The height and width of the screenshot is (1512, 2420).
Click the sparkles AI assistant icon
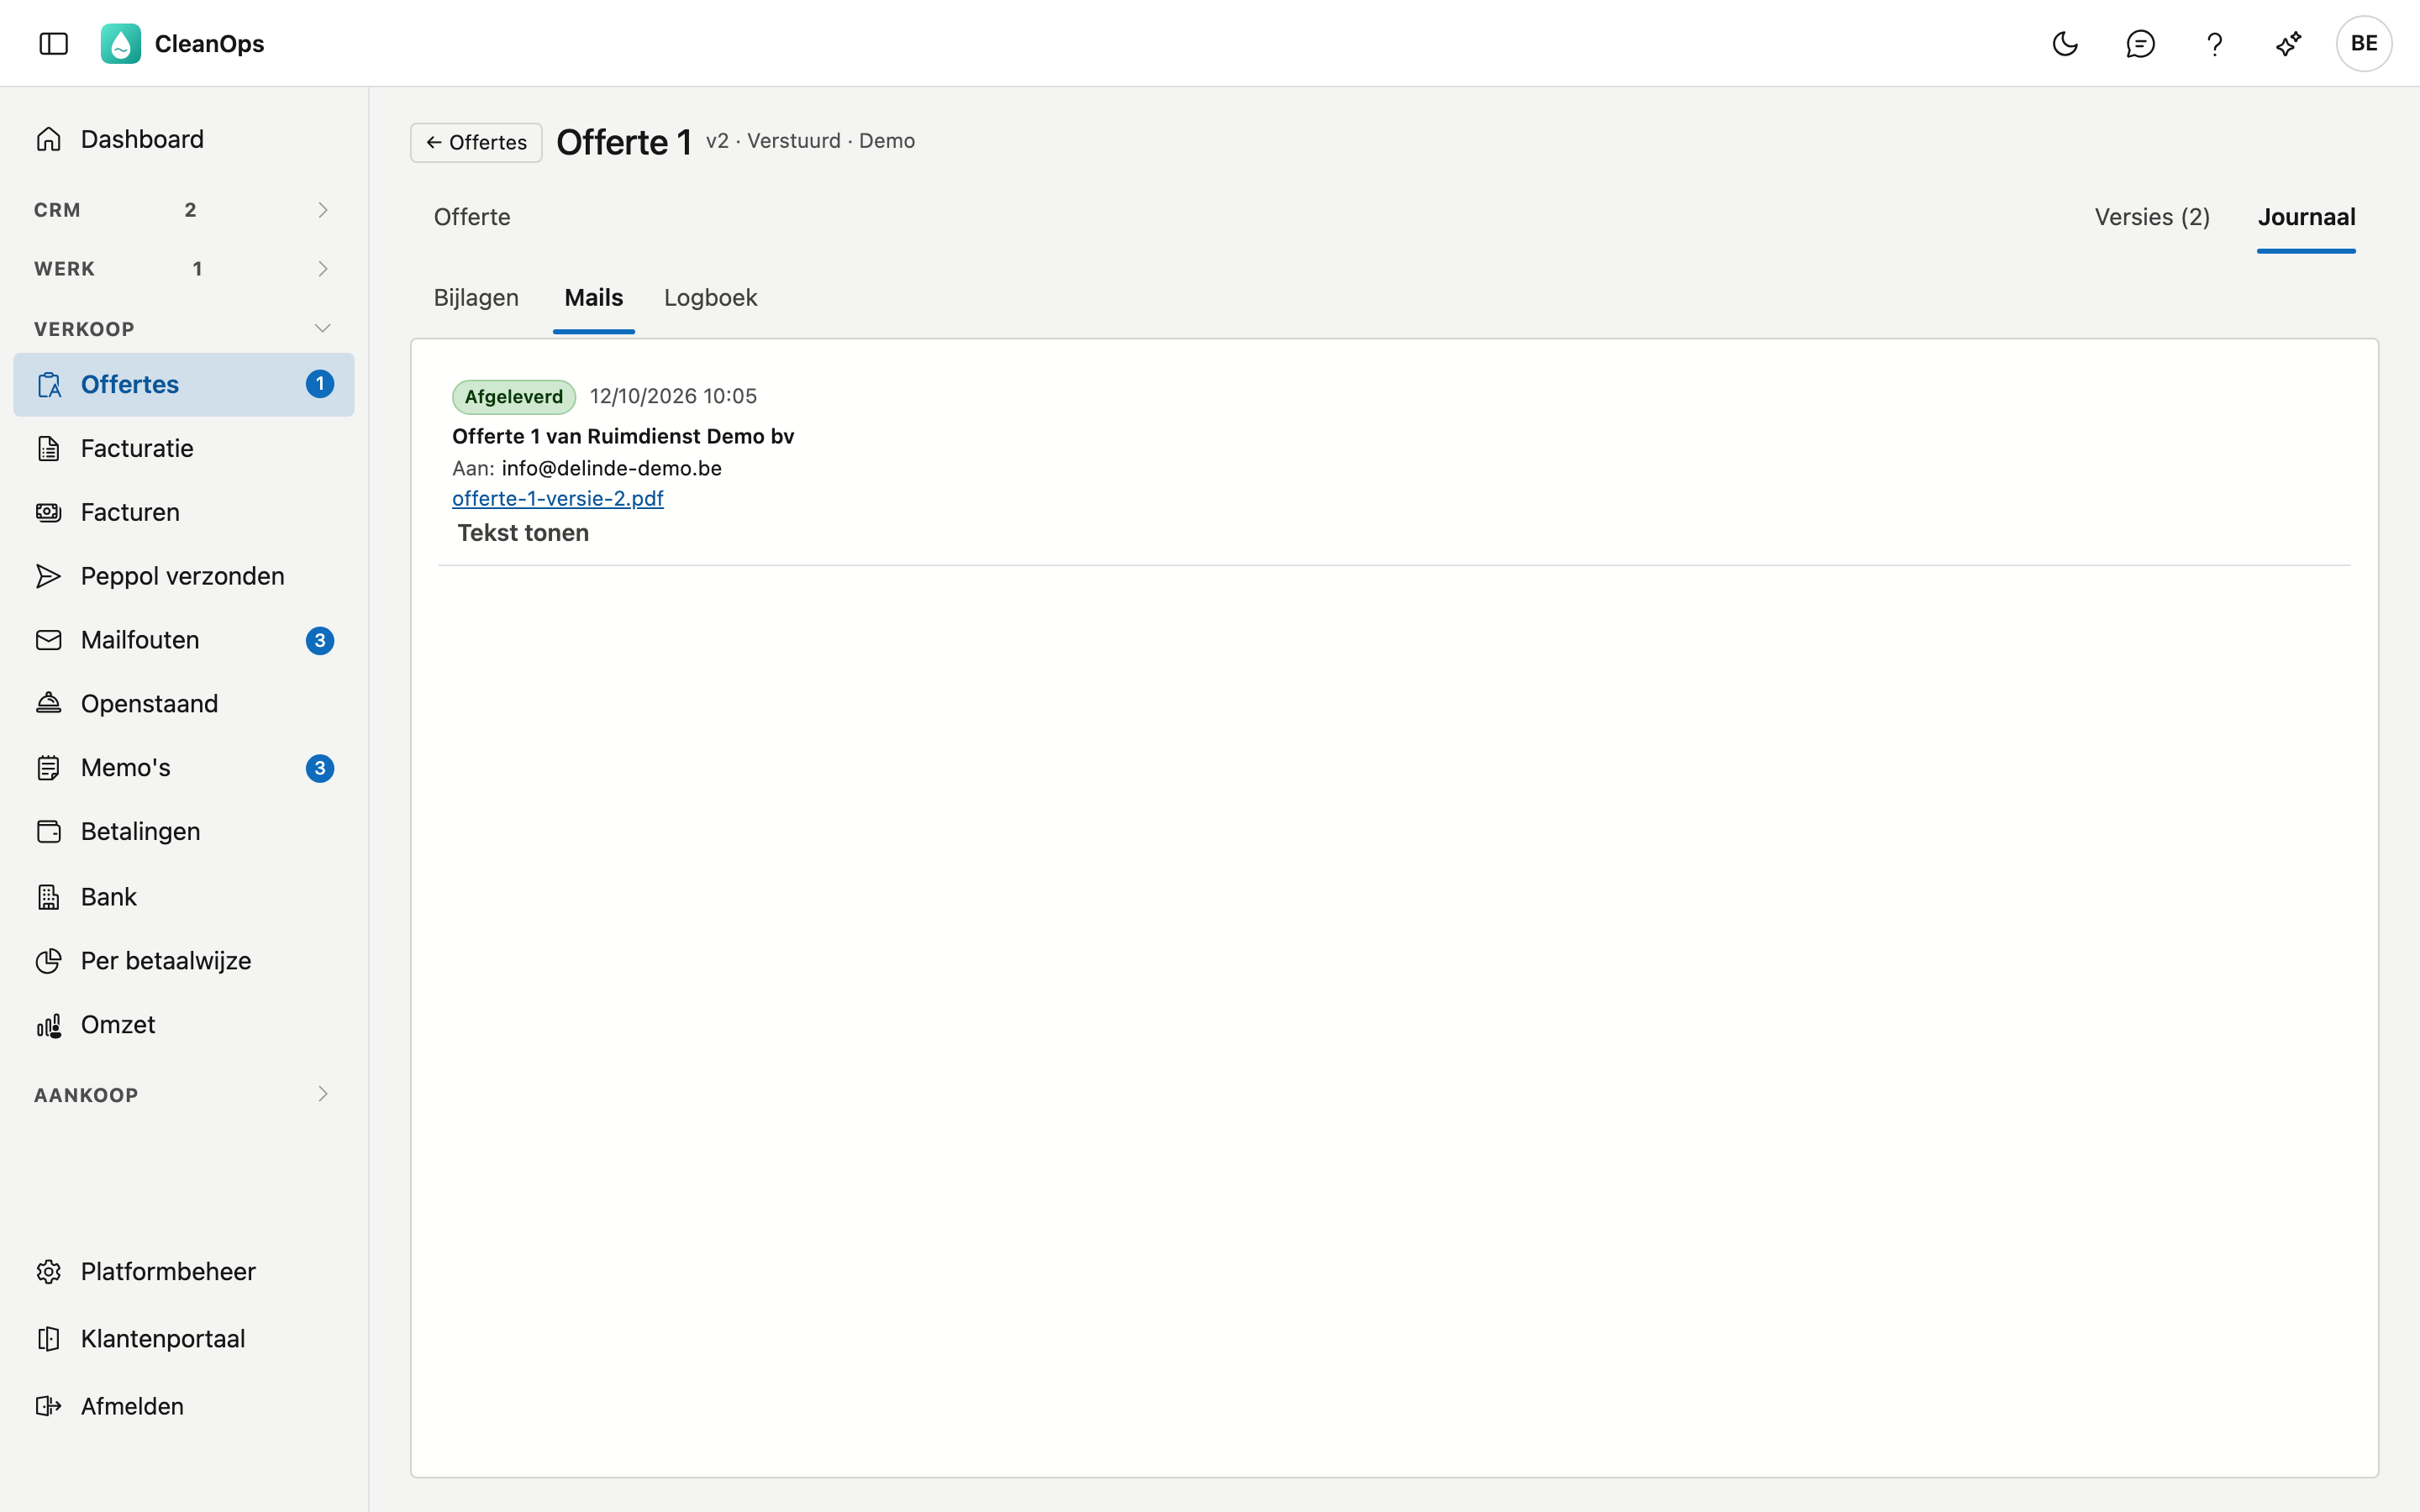pyautogui.click(x=2288, y=44)
